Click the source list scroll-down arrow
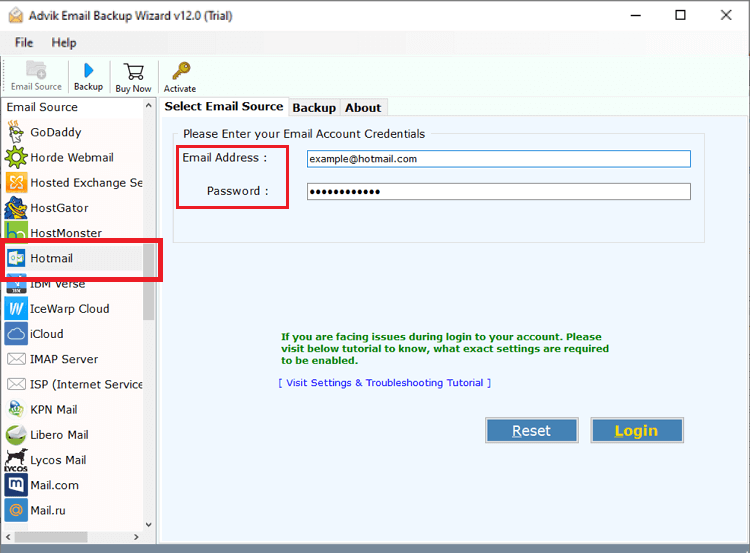The image size is (750, 553). 149,523
